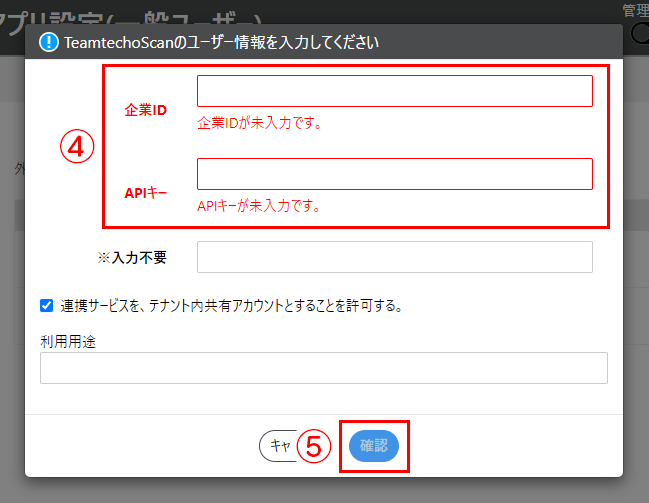The width and height of the screenshot is (649, 503).
Task: Click the 企業ID field label
Action: point(146,110)
